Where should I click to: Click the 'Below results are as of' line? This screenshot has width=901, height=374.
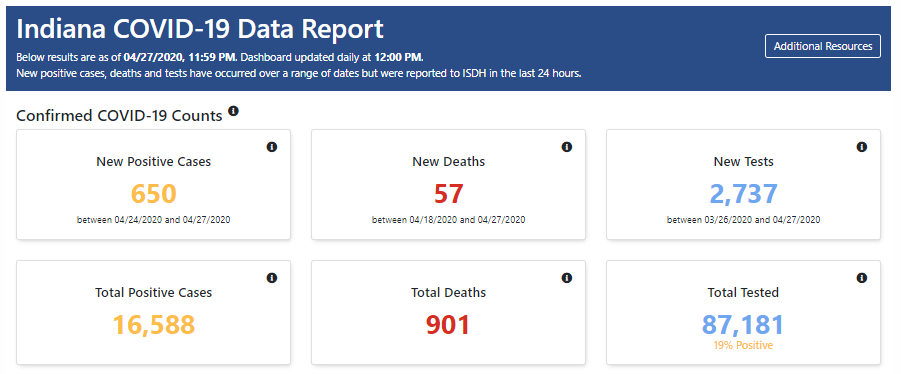(x=220, y=57)
